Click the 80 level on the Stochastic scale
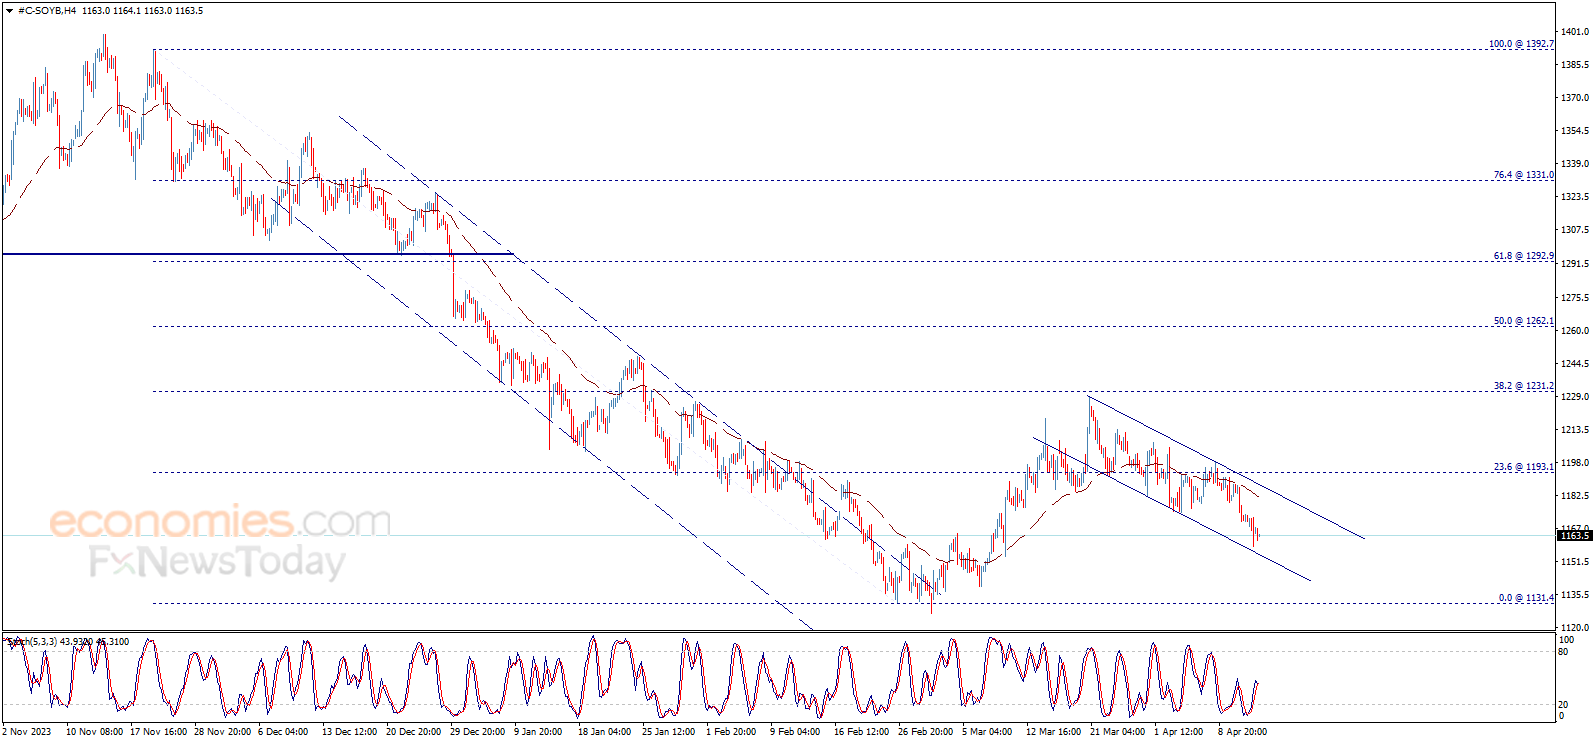1596x743 pixels. pos(1564,652)
